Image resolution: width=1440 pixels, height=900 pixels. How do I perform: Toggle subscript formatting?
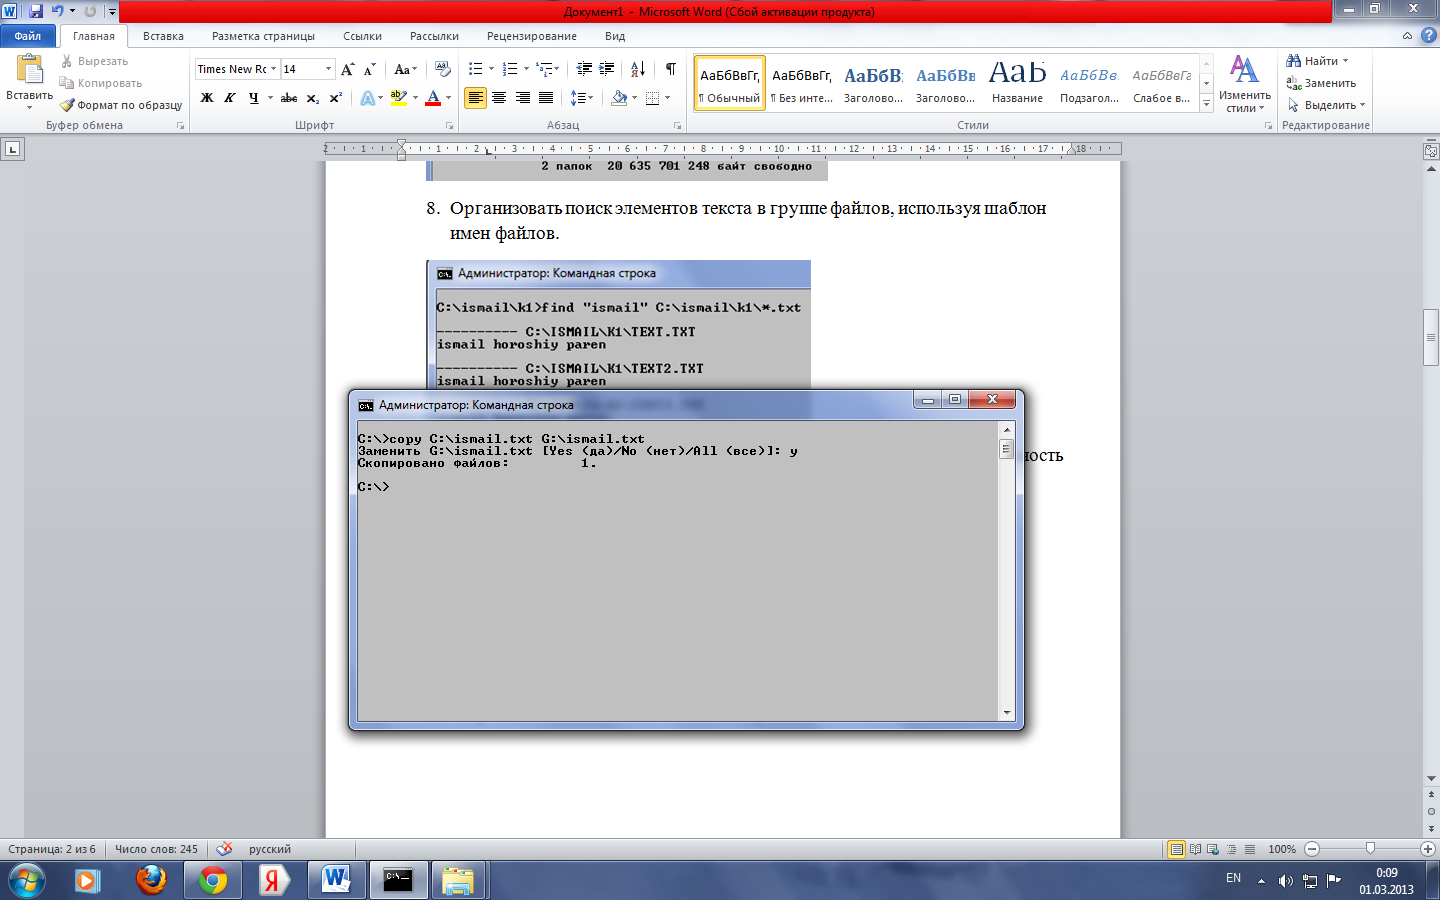click(313, 98)
